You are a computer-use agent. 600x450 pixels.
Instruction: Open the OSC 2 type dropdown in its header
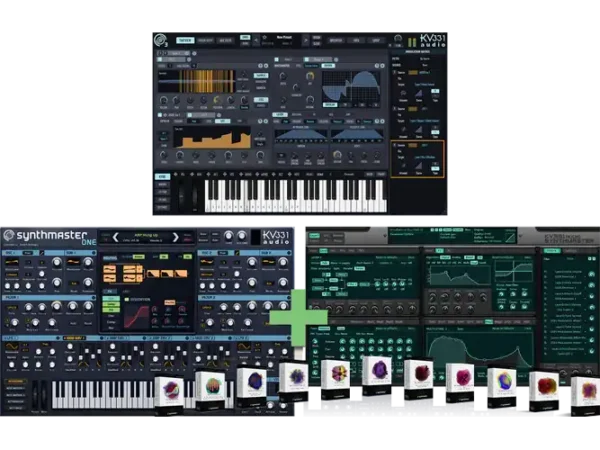coord(223,253)
